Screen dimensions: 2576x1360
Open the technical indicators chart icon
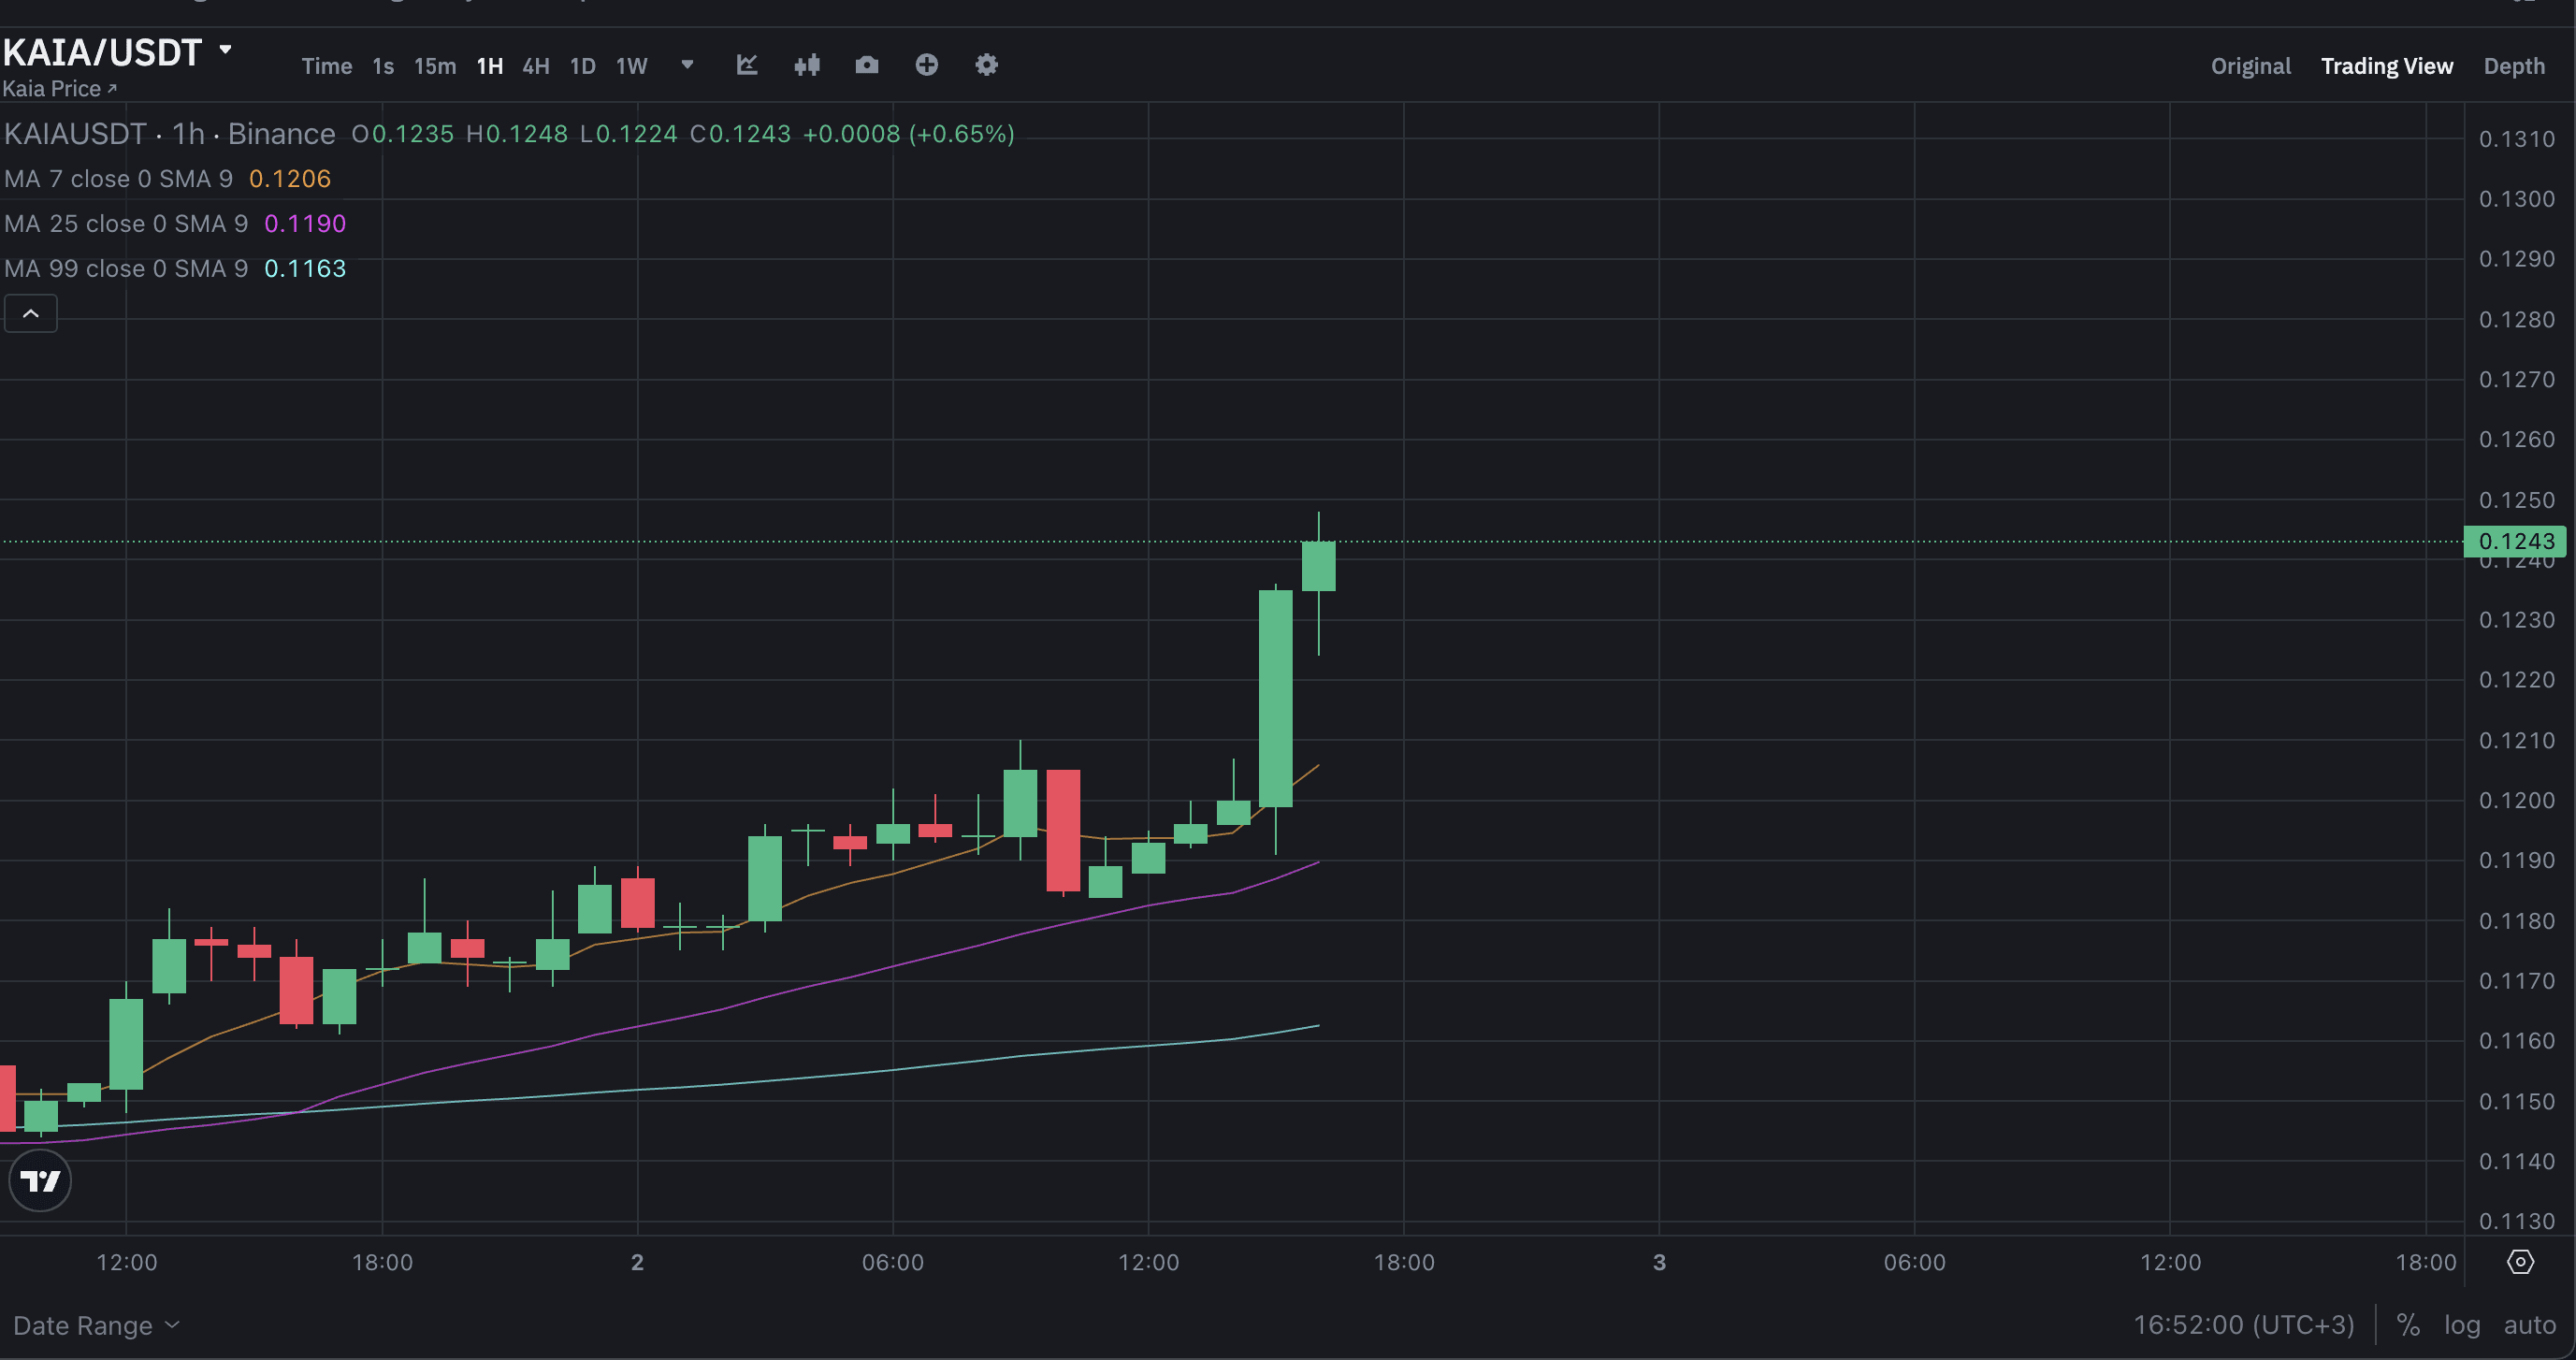pos(747,65)
